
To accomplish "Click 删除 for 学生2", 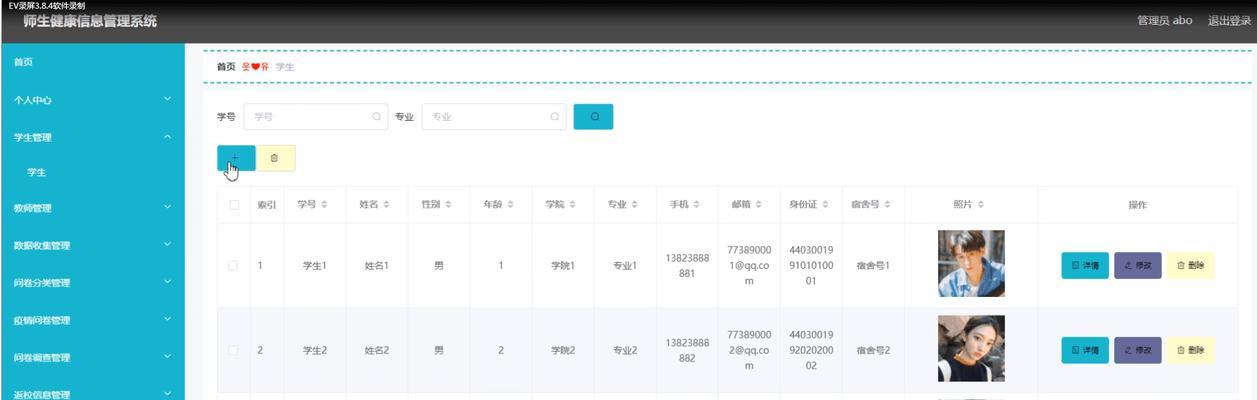I will pyautogui.click(x=1190, y=350).
